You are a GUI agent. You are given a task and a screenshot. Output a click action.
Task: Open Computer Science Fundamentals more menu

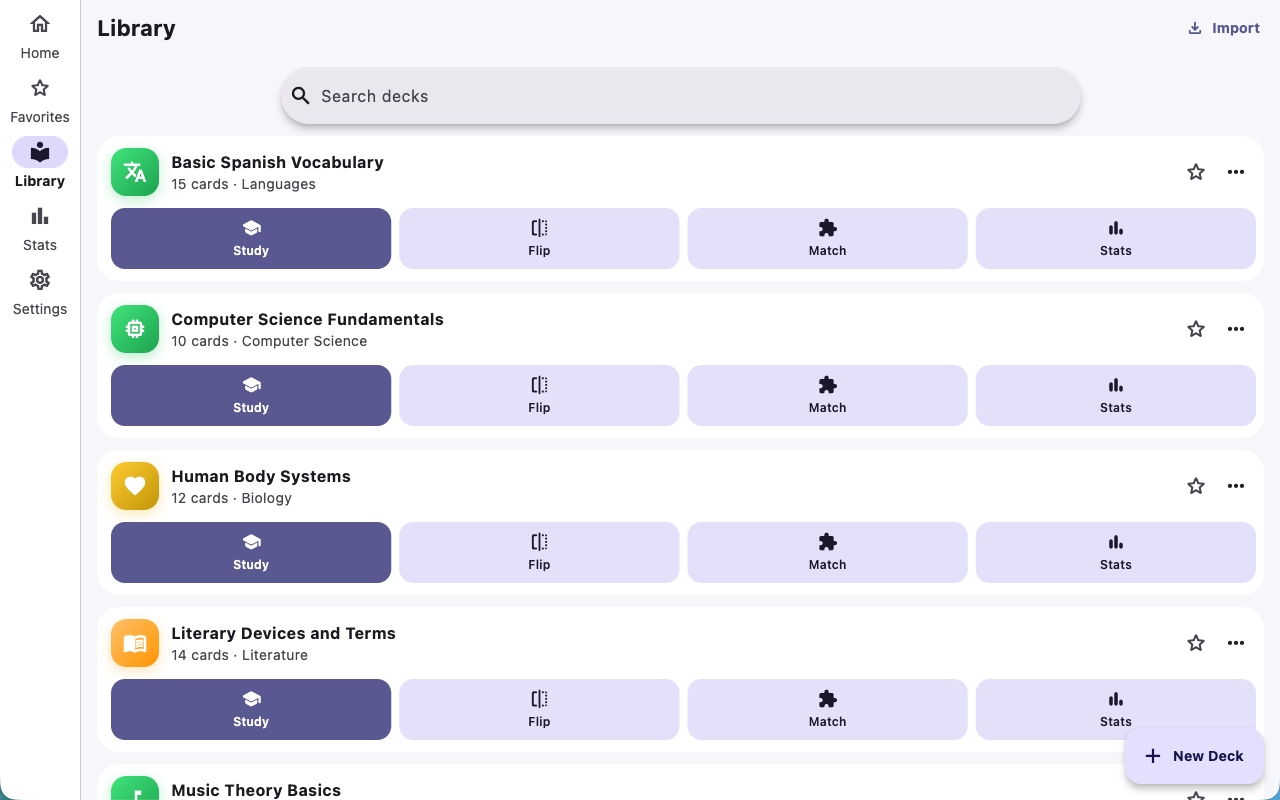1236,329
